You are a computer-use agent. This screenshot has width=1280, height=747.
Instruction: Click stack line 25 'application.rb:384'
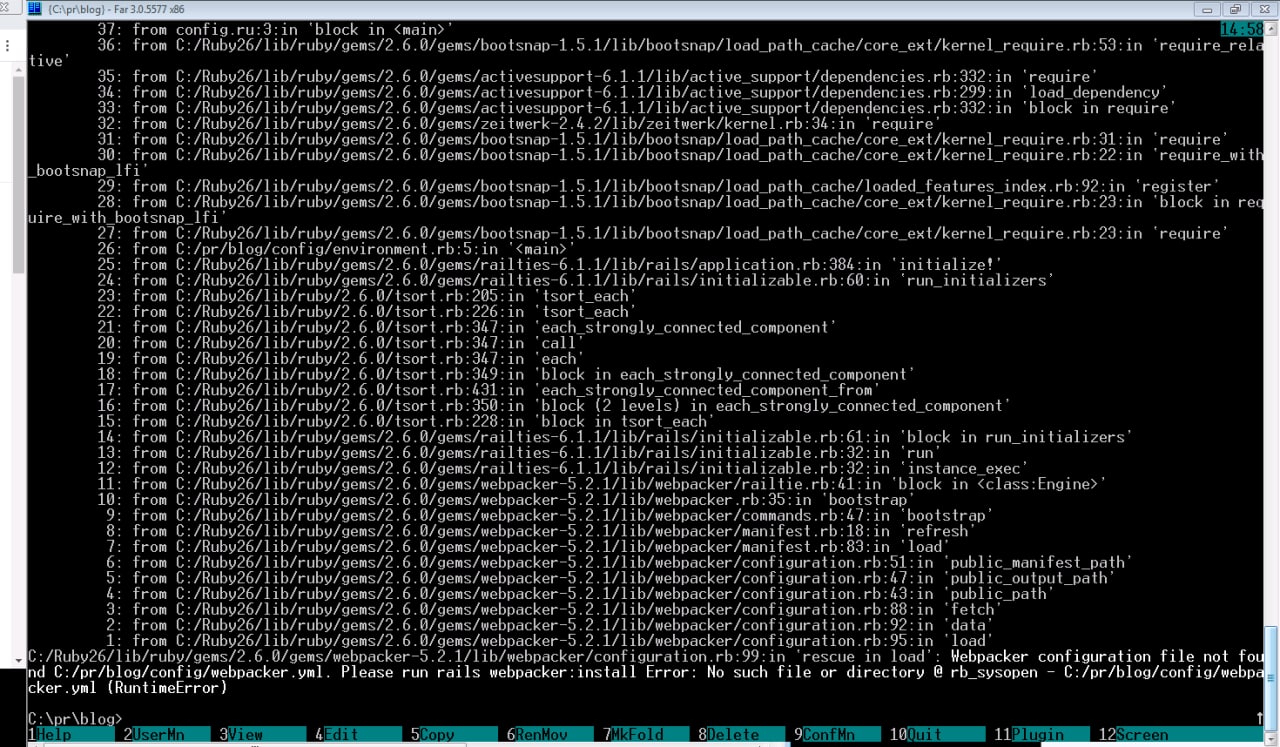tap(550, 265)
